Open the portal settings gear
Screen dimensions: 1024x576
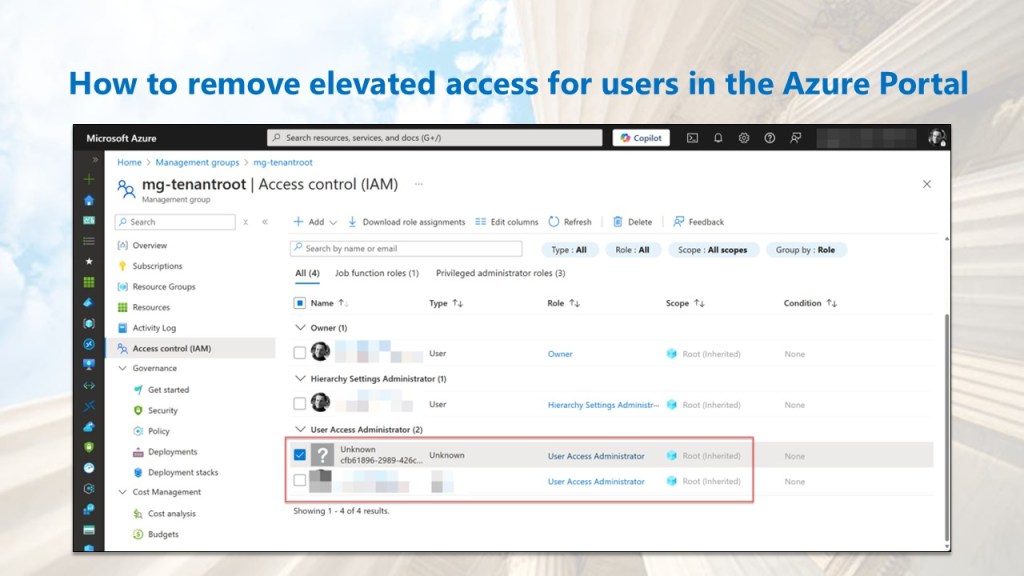pyautogui.click(x=744, y=138)
